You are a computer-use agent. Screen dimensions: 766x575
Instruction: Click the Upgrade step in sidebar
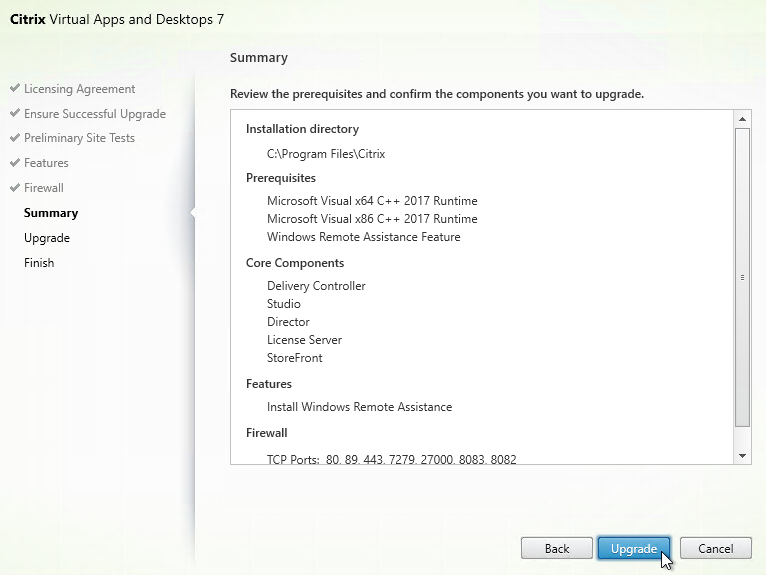tap(47, 238)
